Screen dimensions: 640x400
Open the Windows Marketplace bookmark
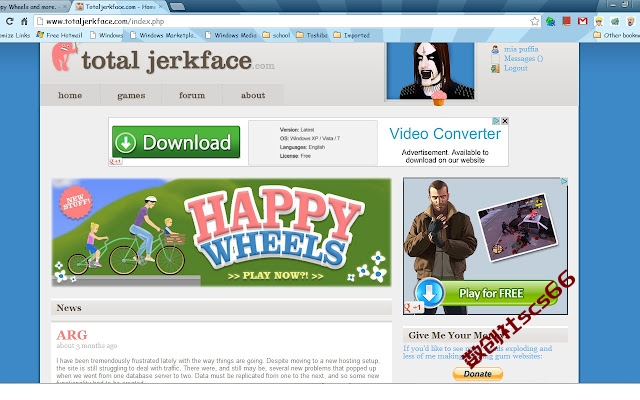point(163,35)
